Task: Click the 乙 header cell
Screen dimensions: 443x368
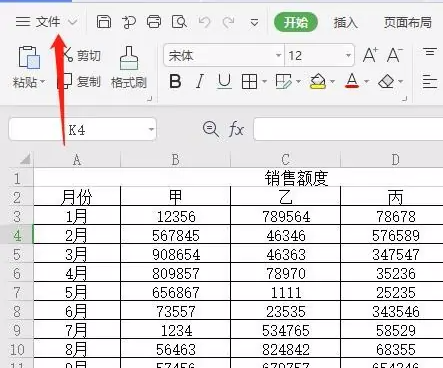Action: click(285, 197)
